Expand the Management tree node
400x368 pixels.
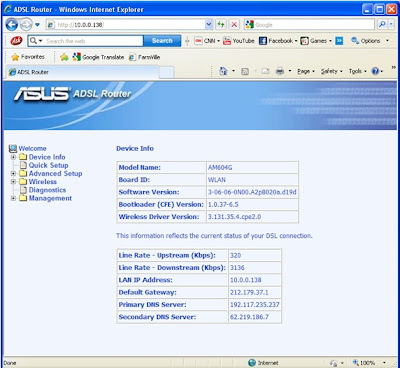coord(13,199)
